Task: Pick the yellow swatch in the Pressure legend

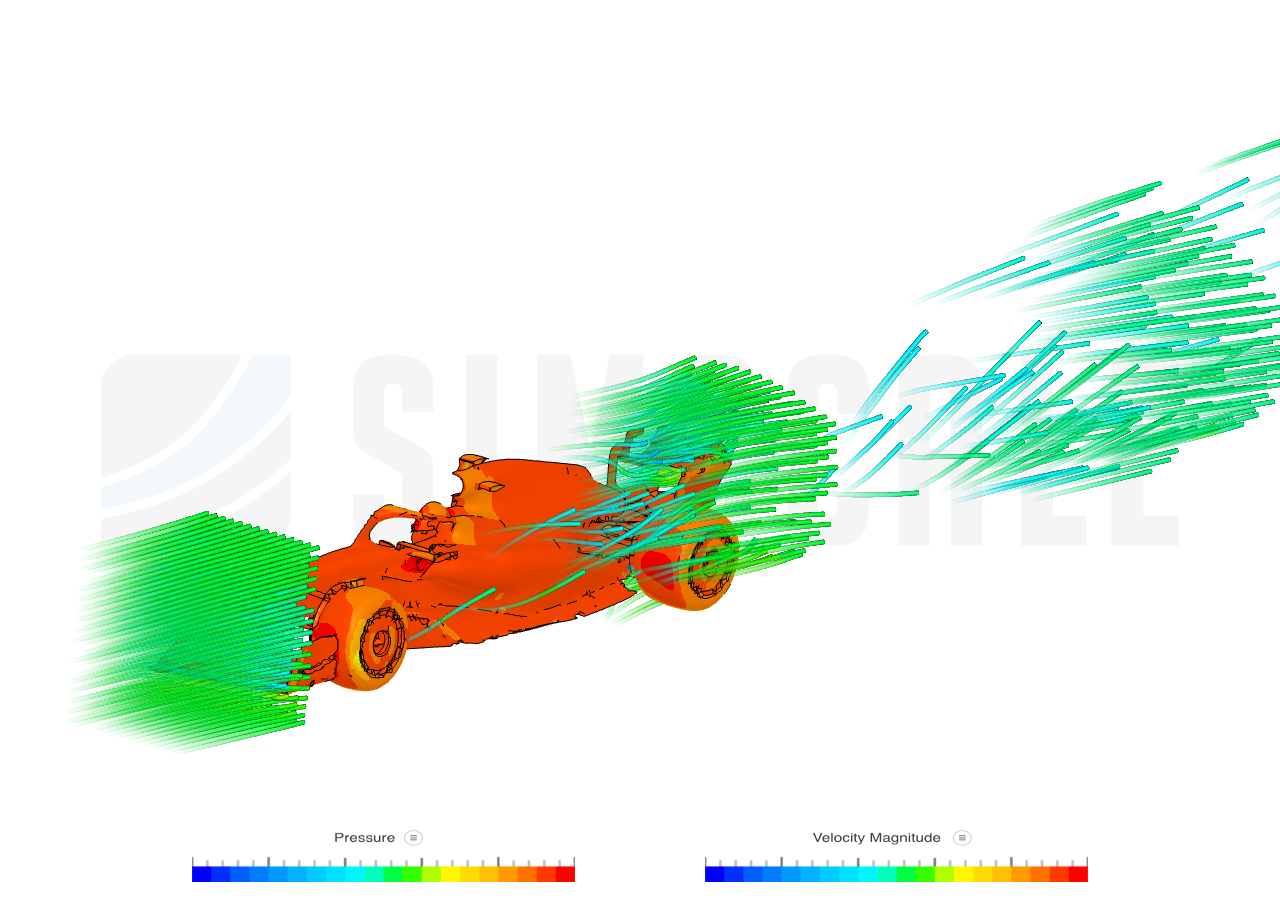Action: (x=450, y=874)
